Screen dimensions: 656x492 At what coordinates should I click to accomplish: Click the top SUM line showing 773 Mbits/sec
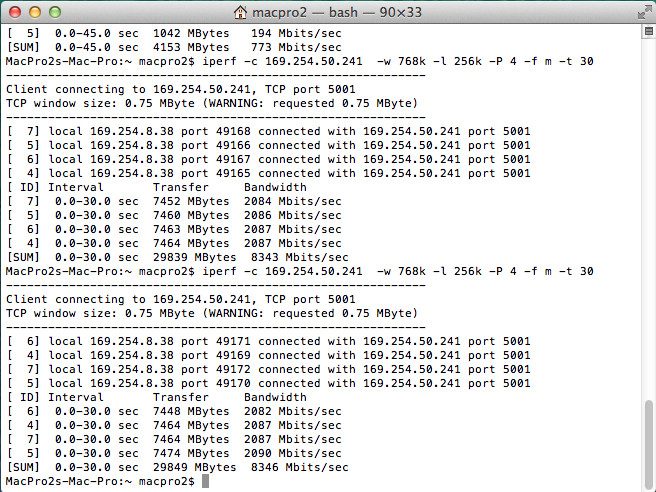[174, 47]
